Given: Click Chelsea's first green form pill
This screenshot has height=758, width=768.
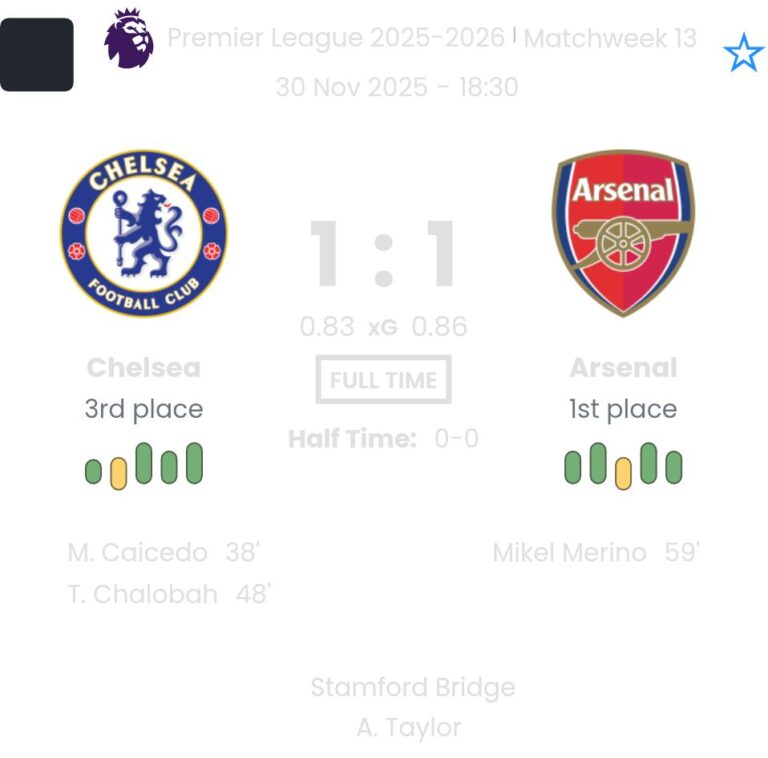Looking at the screenshot, I should 93,471.
